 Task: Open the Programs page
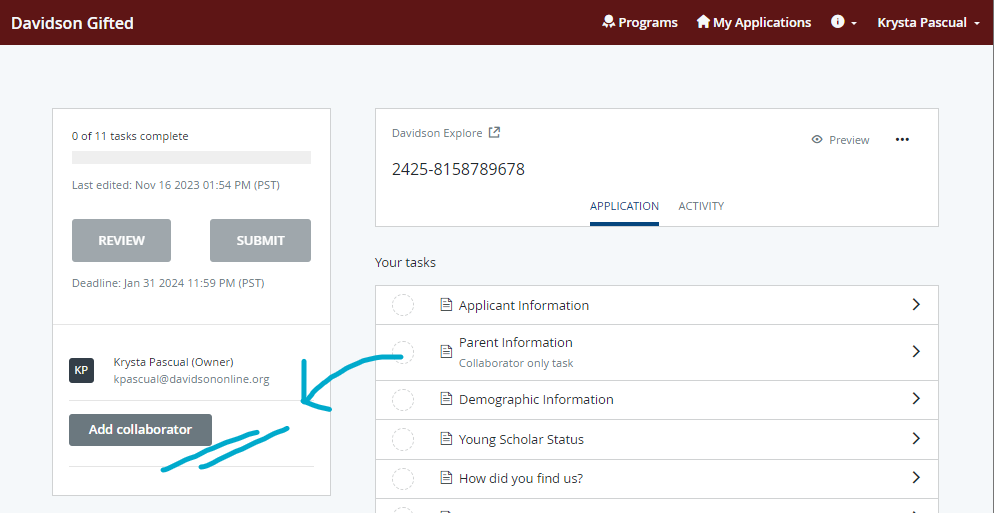click(x=640, y=22)
